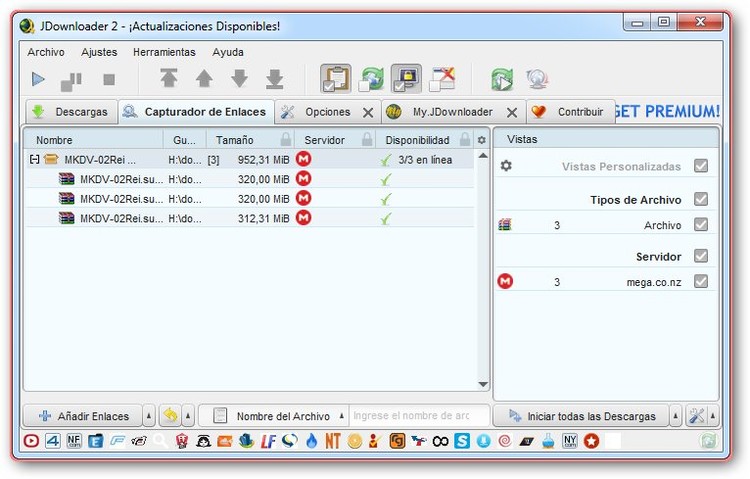Toggle the Vistas Personalizadas checkbox
The height and width of the screenshot is (479, 750).
pos(701,166)
